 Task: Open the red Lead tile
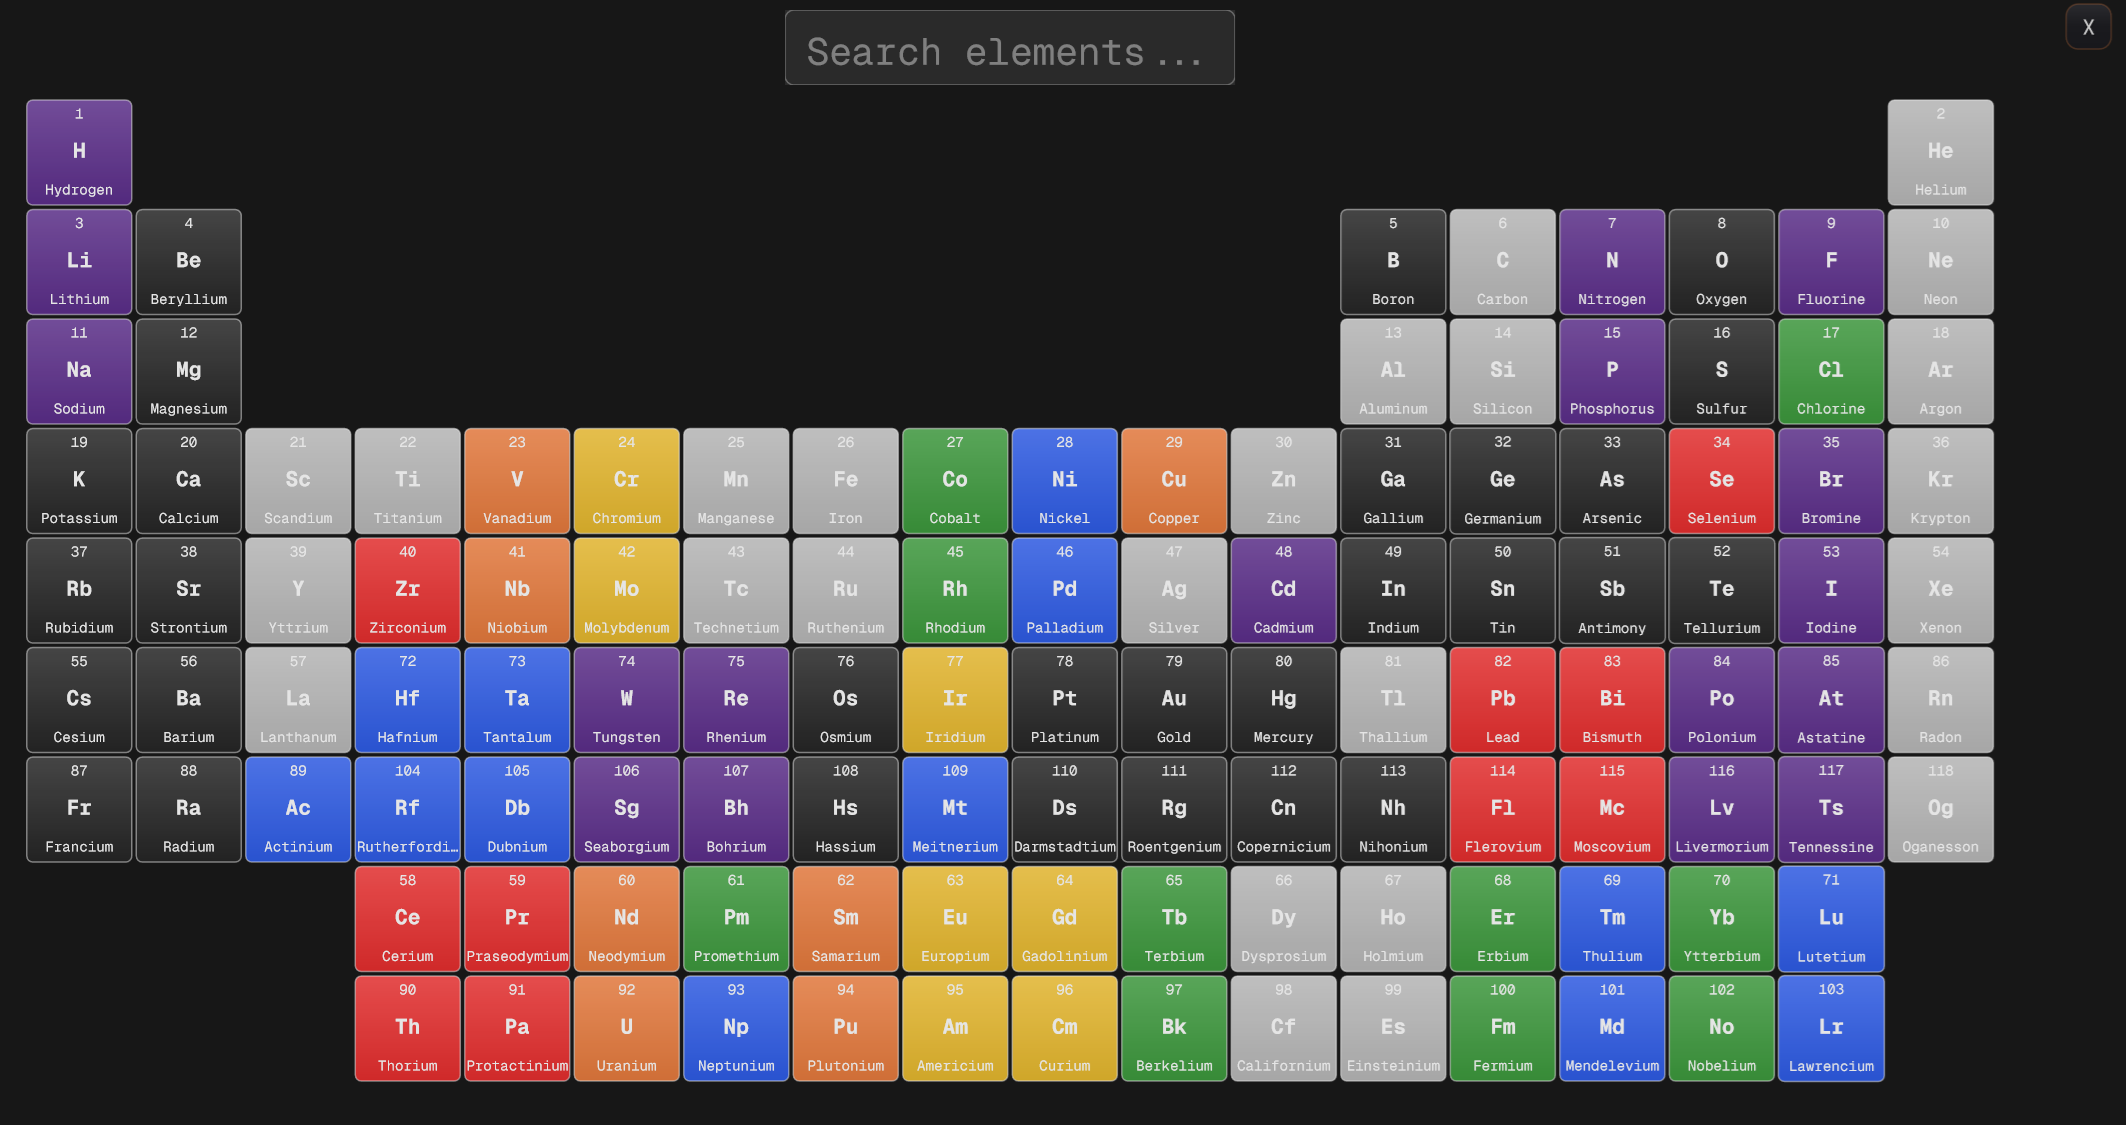click(x=1502, y=700)
